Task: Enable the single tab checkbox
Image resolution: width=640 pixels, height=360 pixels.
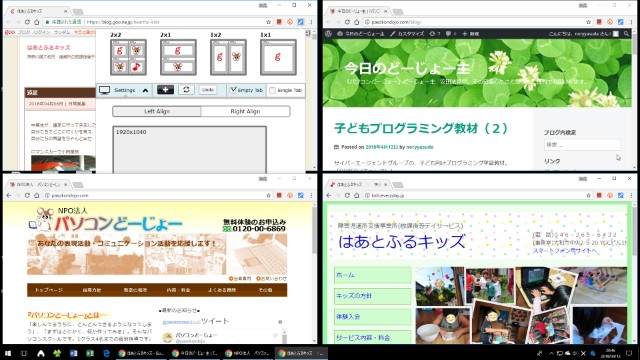Action: point(272,90)
